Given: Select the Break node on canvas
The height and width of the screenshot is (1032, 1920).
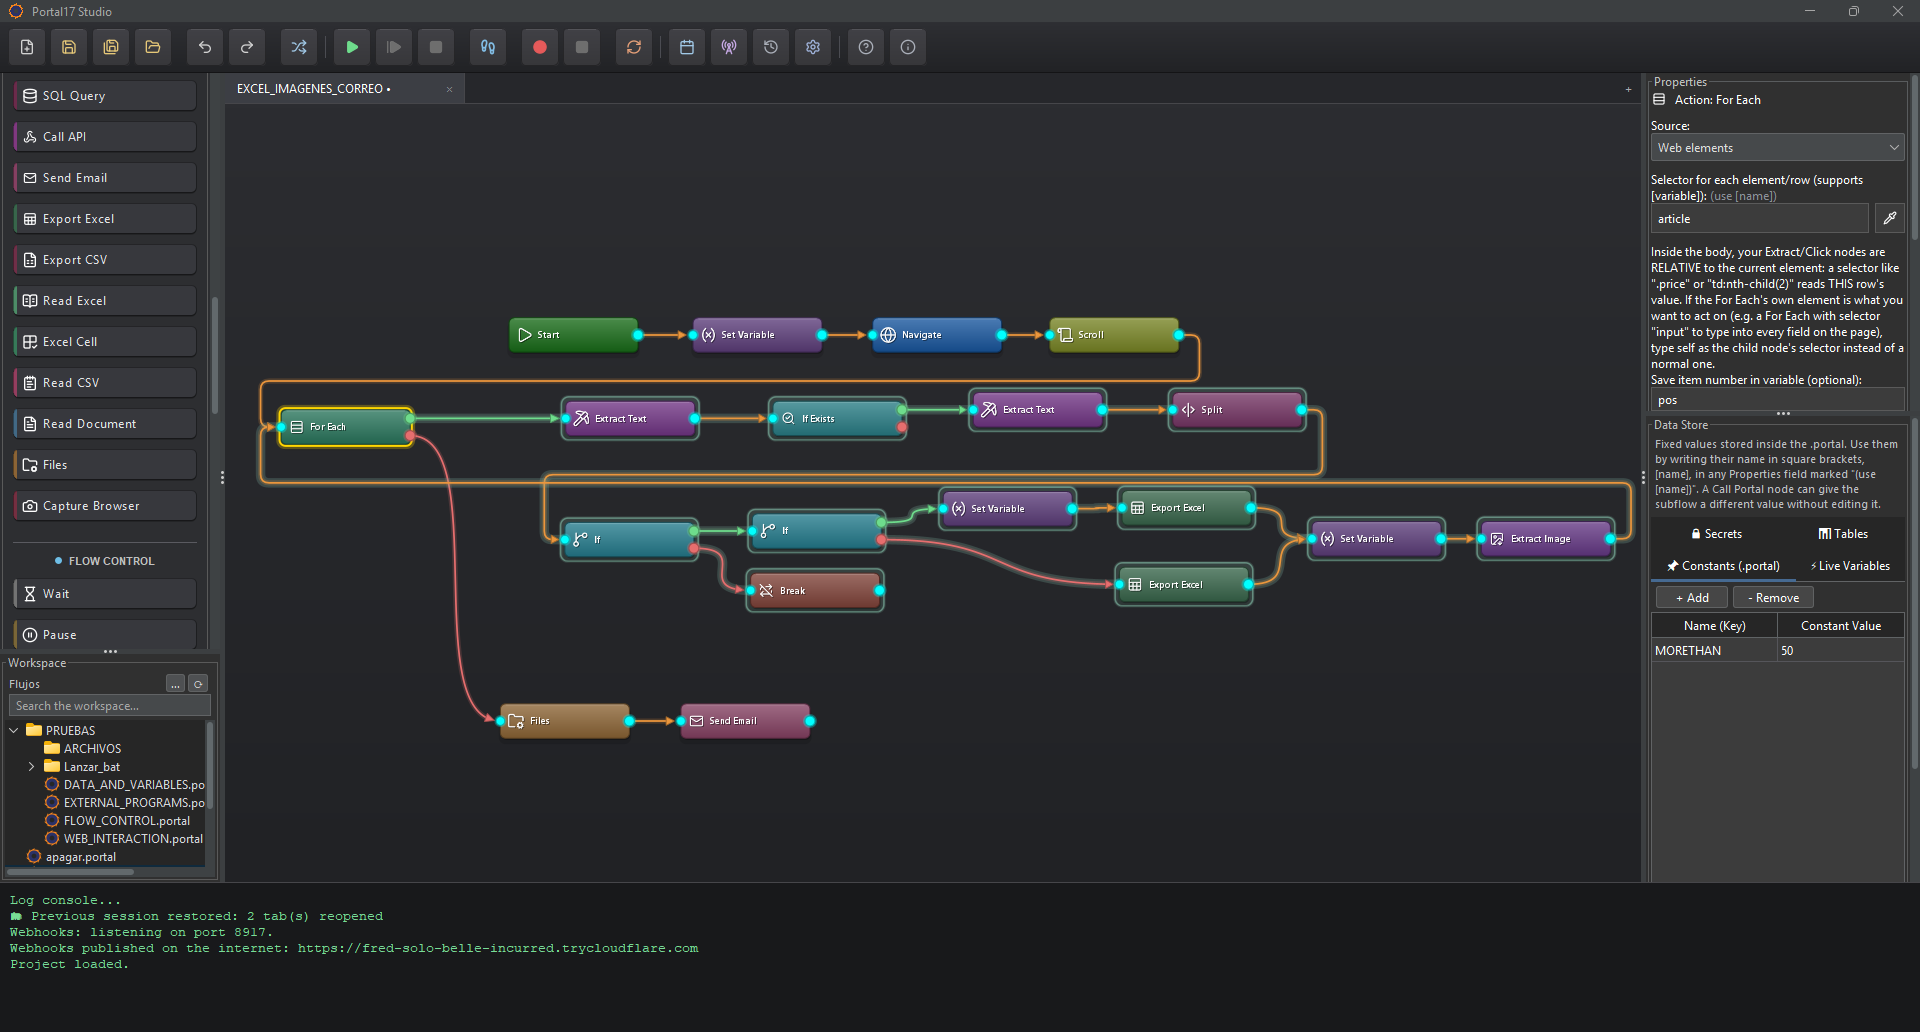Looking at the screenshot, I should tap(815, 591).
